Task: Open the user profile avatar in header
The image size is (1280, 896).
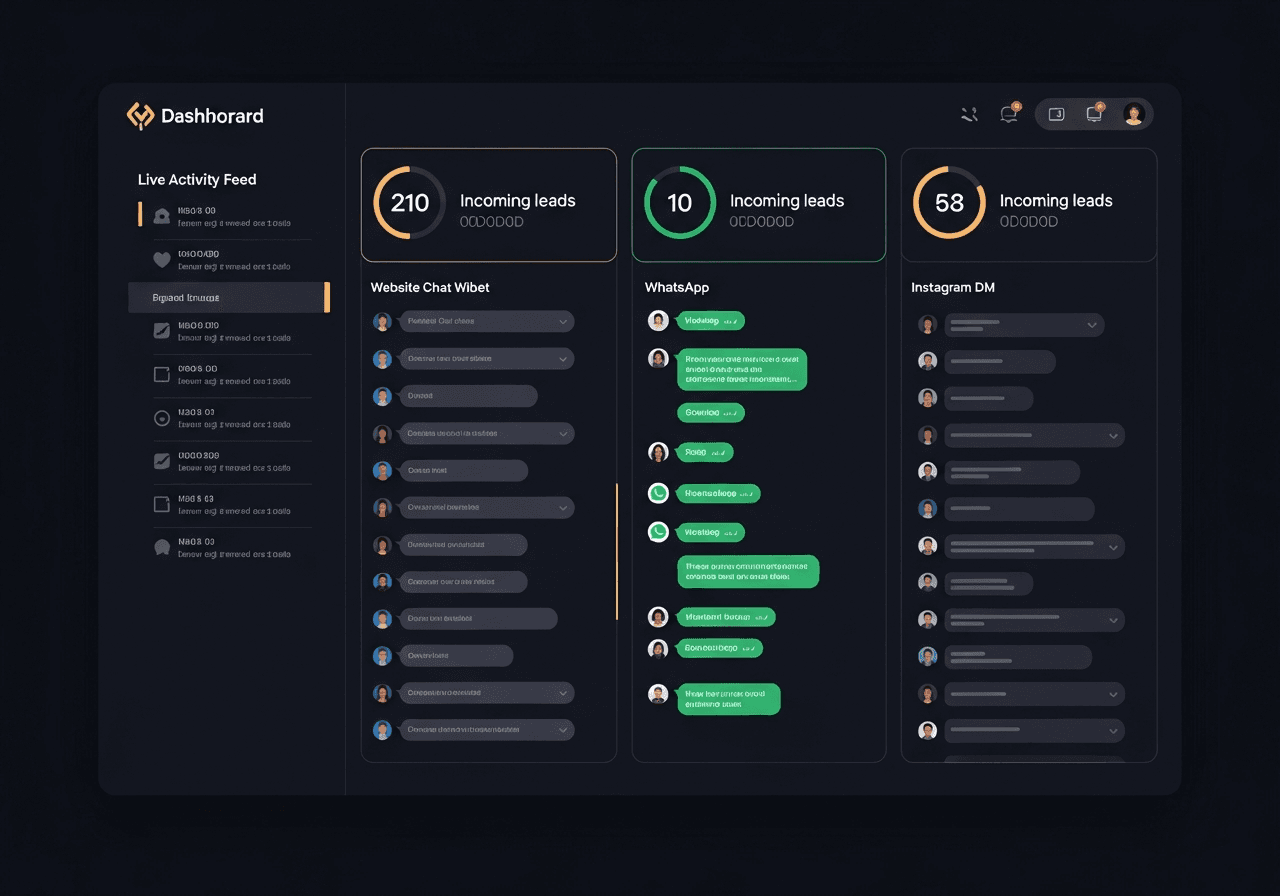Action: [1133, 114]
